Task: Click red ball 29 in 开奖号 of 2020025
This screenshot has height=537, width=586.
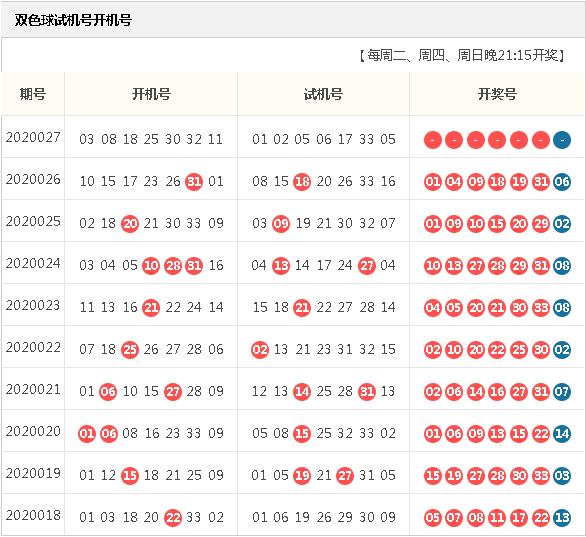Action: click(540, 224)
